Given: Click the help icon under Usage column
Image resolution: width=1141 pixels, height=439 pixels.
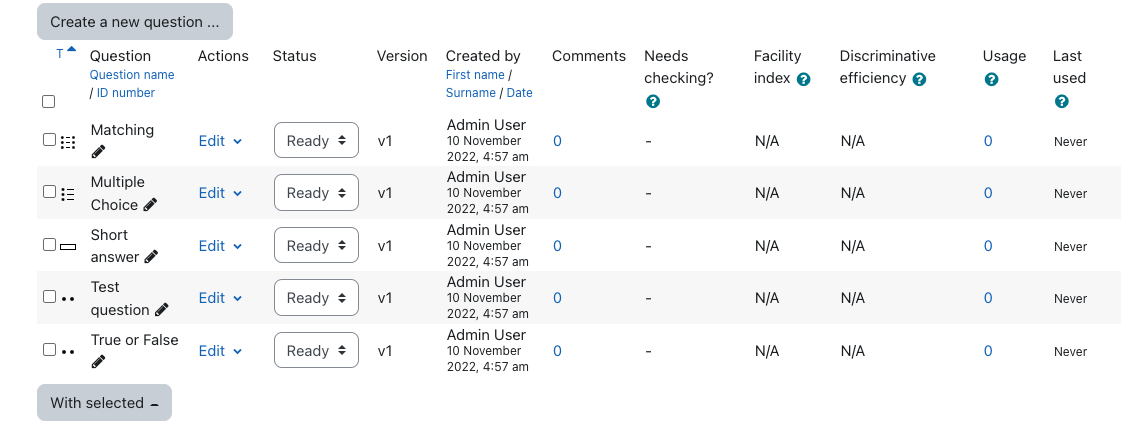Looking at the screenshot, I should [x=991, y=79].
